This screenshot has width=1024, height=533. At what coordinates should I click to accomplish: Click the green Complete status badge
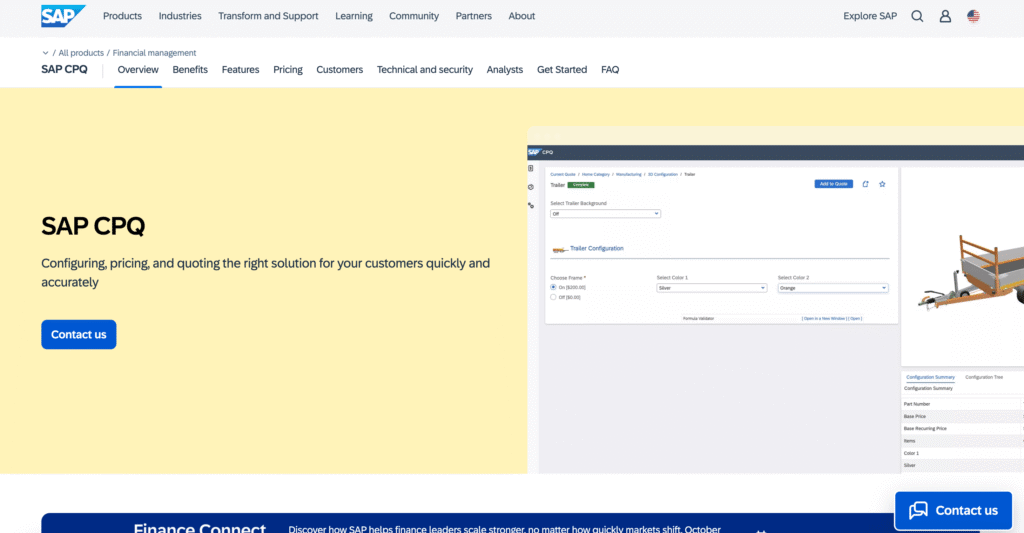[581, 185]
